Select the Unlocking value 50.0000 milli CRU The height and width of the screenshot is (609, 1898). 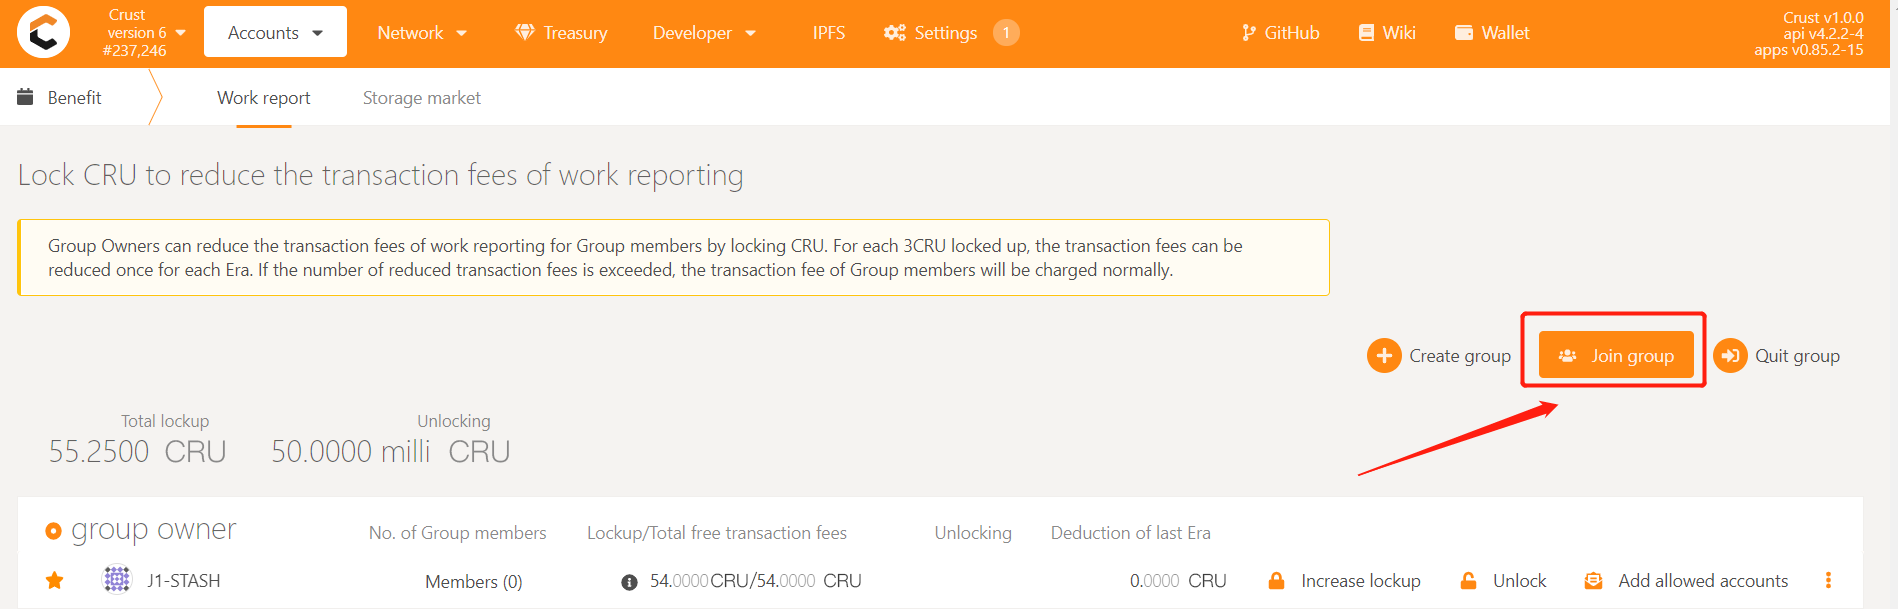tap(391, 451)
